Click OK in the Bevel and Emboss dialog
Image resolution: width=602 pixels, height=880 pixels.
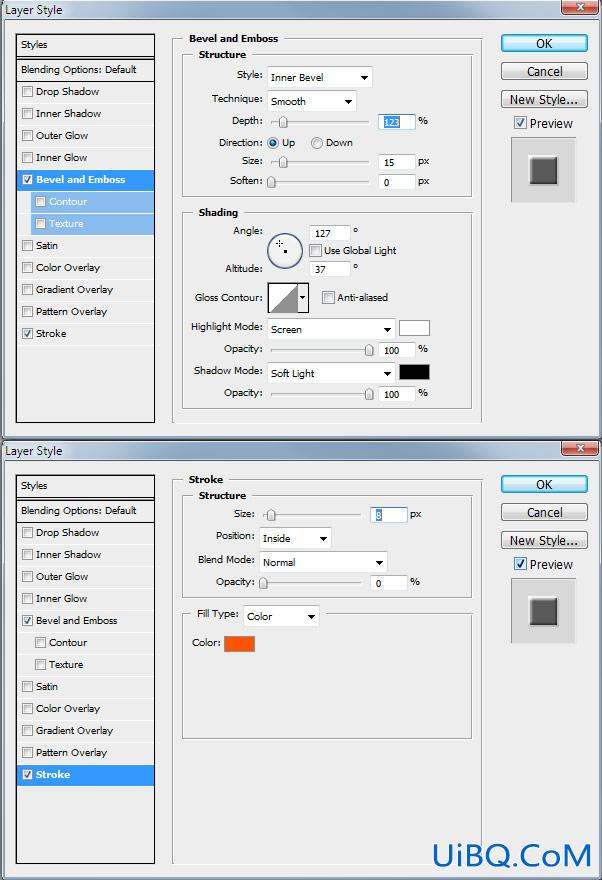pos(544,43)
